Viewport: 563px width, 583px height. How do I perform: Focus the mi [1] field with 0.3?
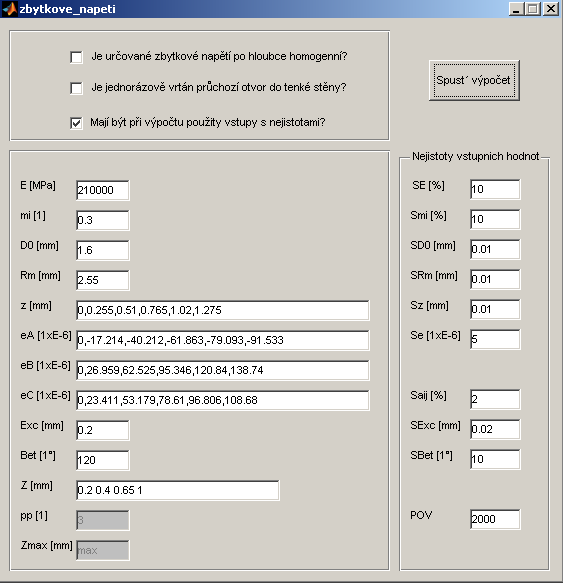(103, 220)
